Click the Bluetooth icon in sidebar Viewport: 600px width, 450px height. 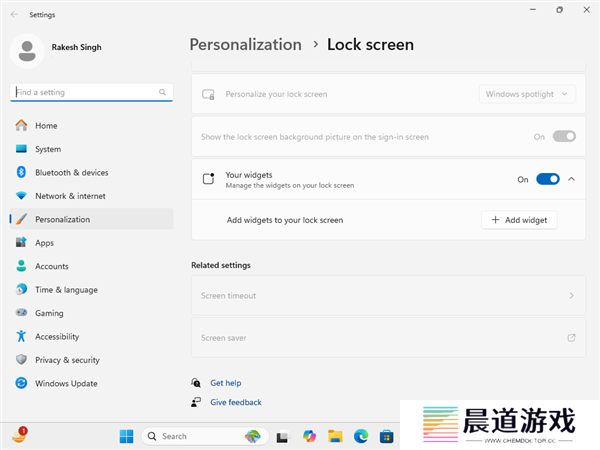(x=21, y=172)
